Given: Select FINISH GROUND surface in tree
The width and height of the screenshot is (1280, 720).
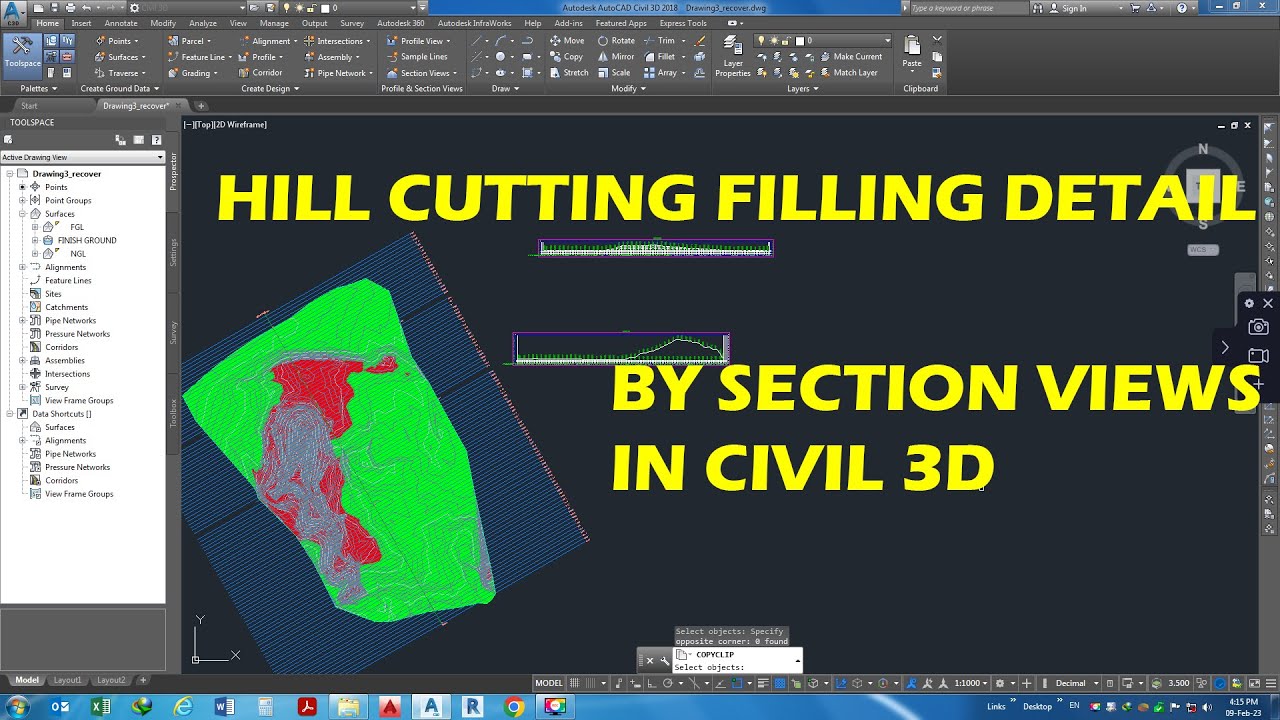Looking at the screenshot, I should click(86, 240).
